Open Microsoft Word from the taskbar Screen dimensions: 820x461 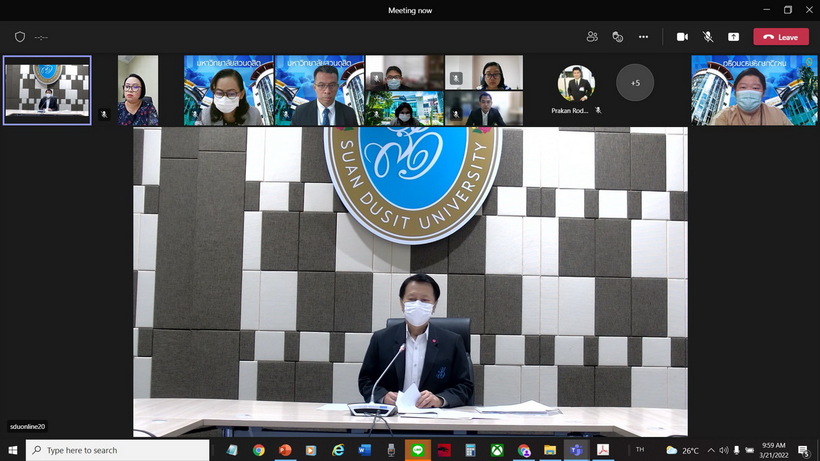tap(365, 450)
